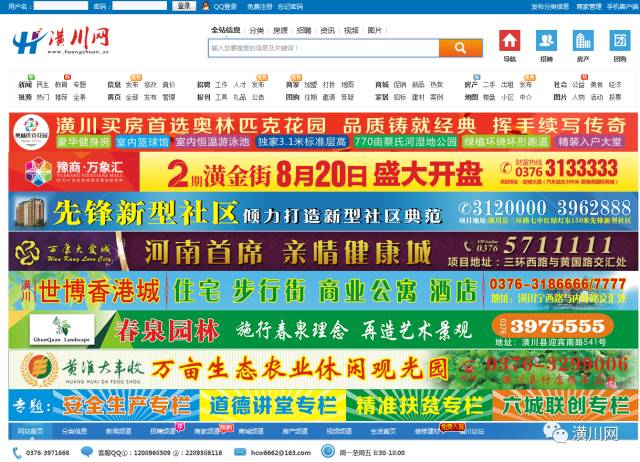This screenshot has width=640, height=462.
Task: Click the 人物 link in the 图片 row
Action: pos(578,98)
